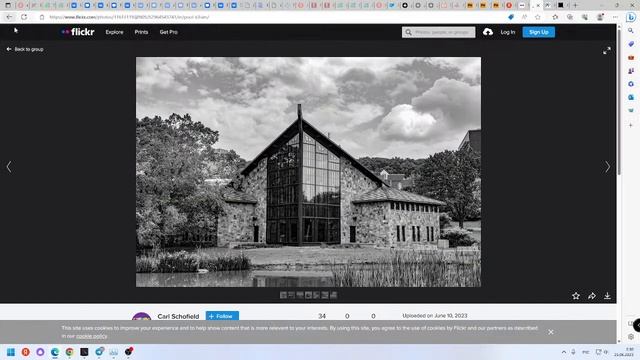Click the Uploaded on June 10, 2023 text
Image resolution: width=640 pixels, height=360 pixels.
click(435, 316)
